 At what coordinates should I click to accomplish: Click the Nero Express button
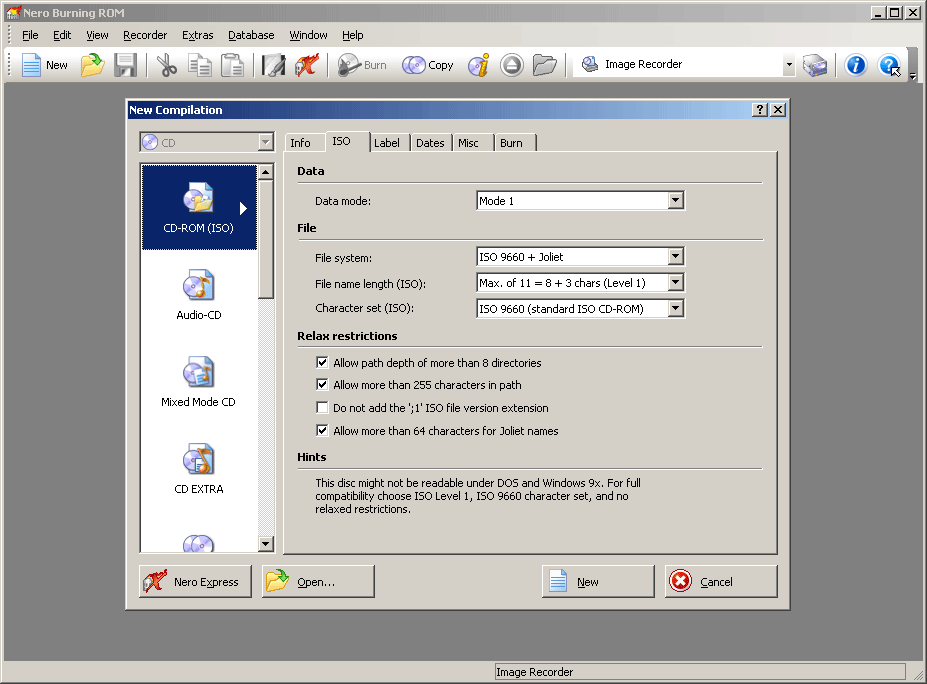196,581
